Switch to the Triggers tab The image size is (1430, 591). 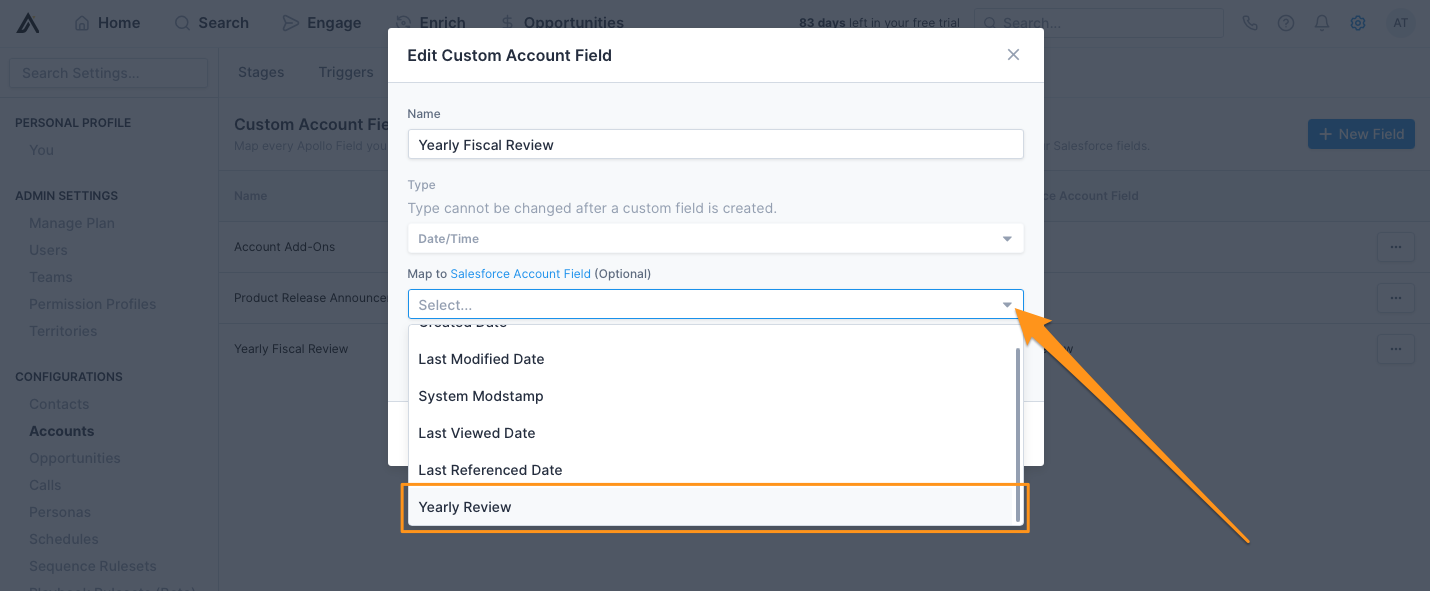[345, 71]
